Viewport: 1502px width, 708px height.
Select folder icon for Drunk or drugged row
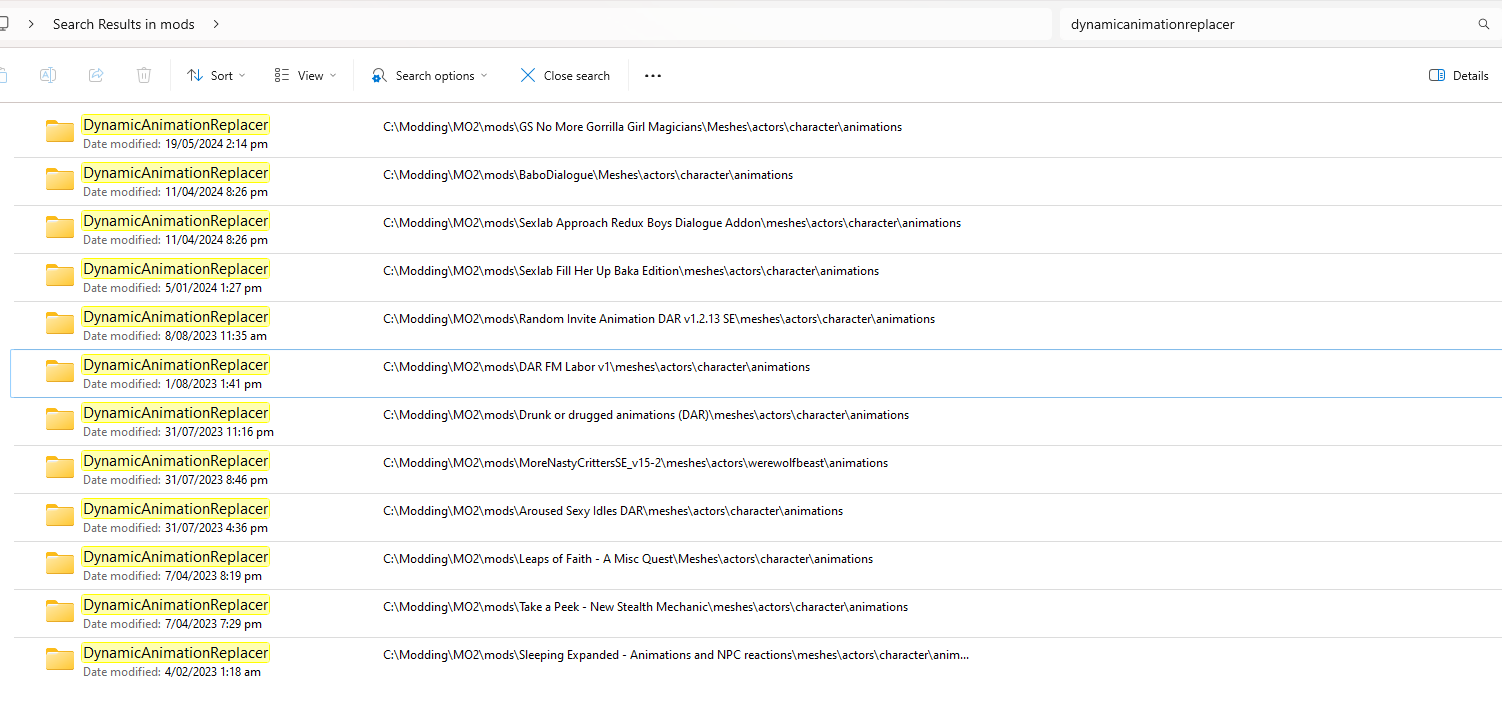[60, 419]
